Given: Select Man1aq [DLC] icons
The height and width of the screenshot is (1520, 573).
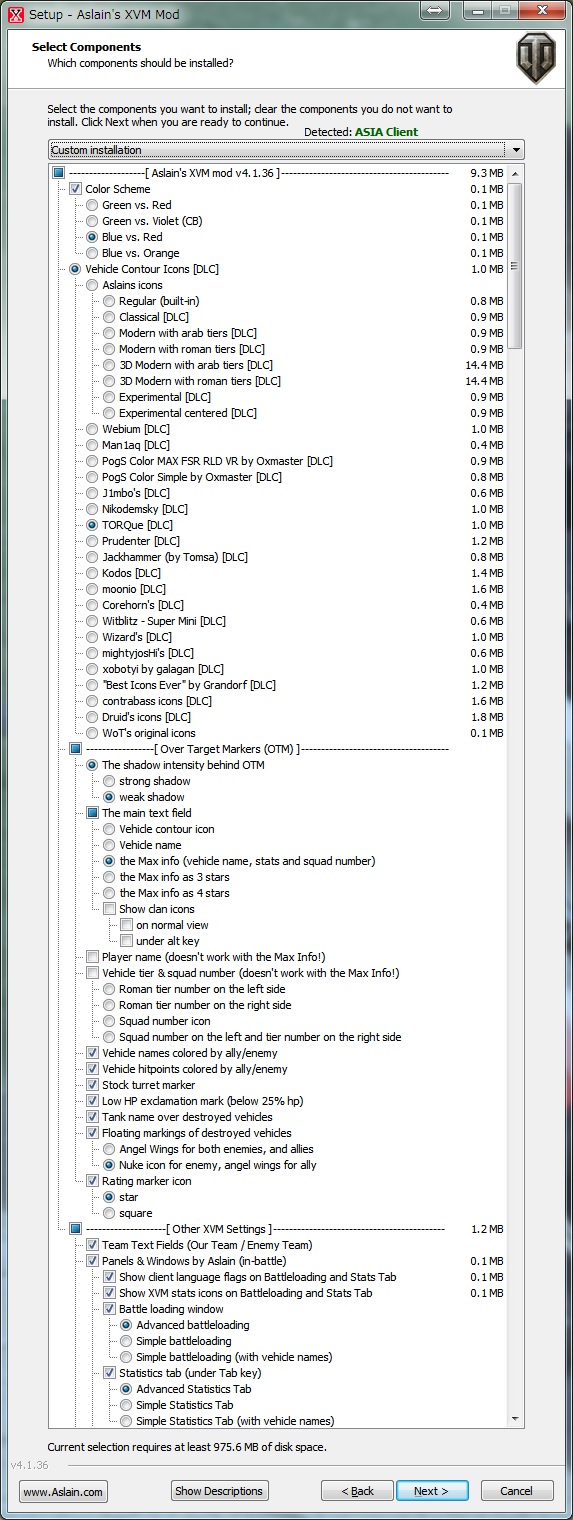Looking at the screenshot, I should click(x=93, y=445).
